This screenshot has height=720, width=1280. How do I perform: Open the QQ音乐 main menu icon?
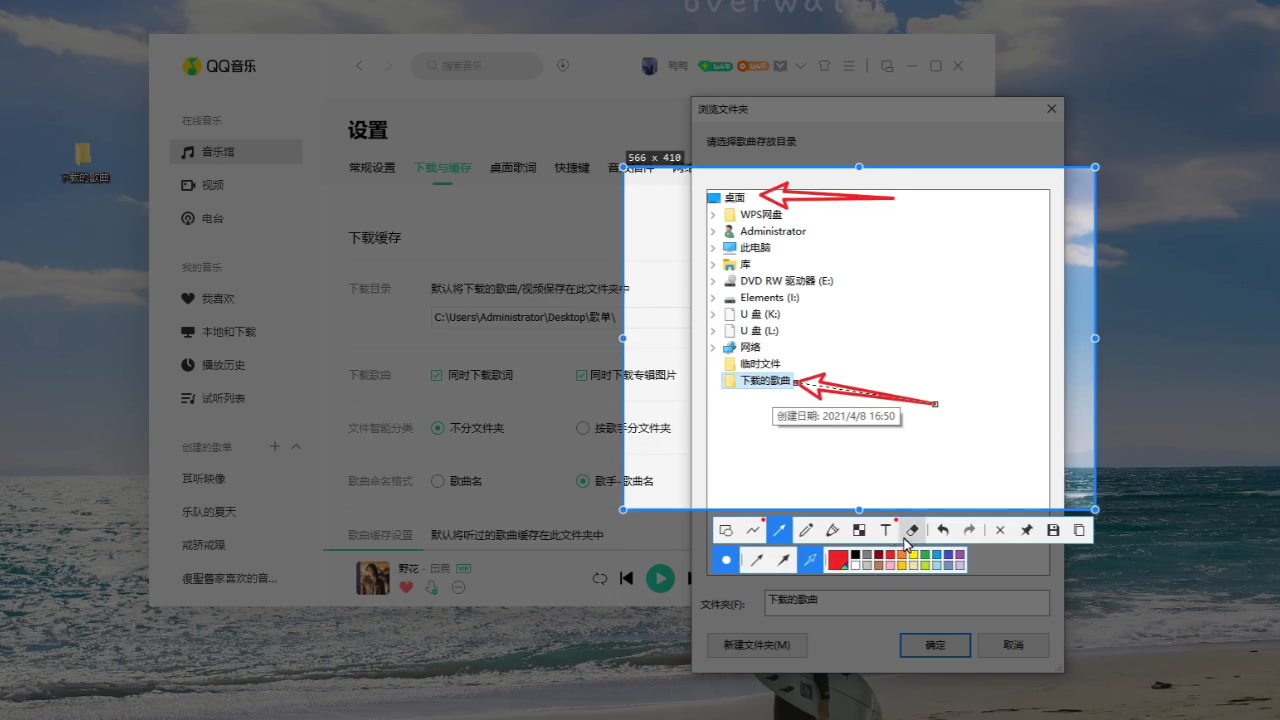pyautogui.click(x=849, y=66)
